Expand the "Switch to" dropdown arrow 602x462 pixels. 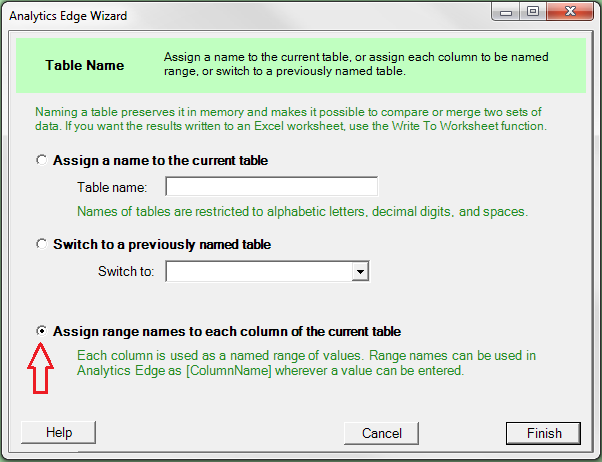click(x=360, y=272)
